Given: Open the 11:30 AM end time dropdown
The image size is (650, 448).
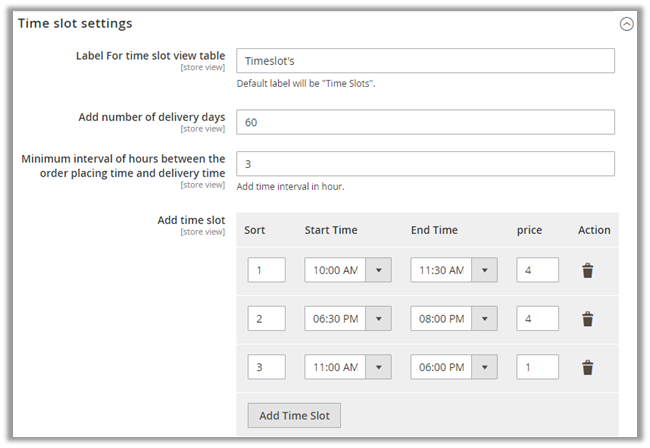Looking at the screenshot, I should pyautogui.click(x=485, y=270).
